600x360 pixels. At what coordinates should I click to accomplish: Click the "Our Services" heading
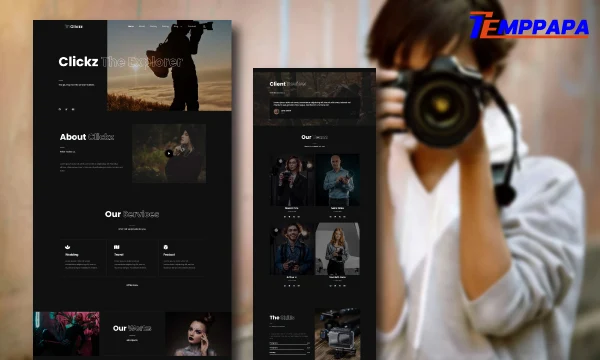pyautogui.click(x=132, y=214)
